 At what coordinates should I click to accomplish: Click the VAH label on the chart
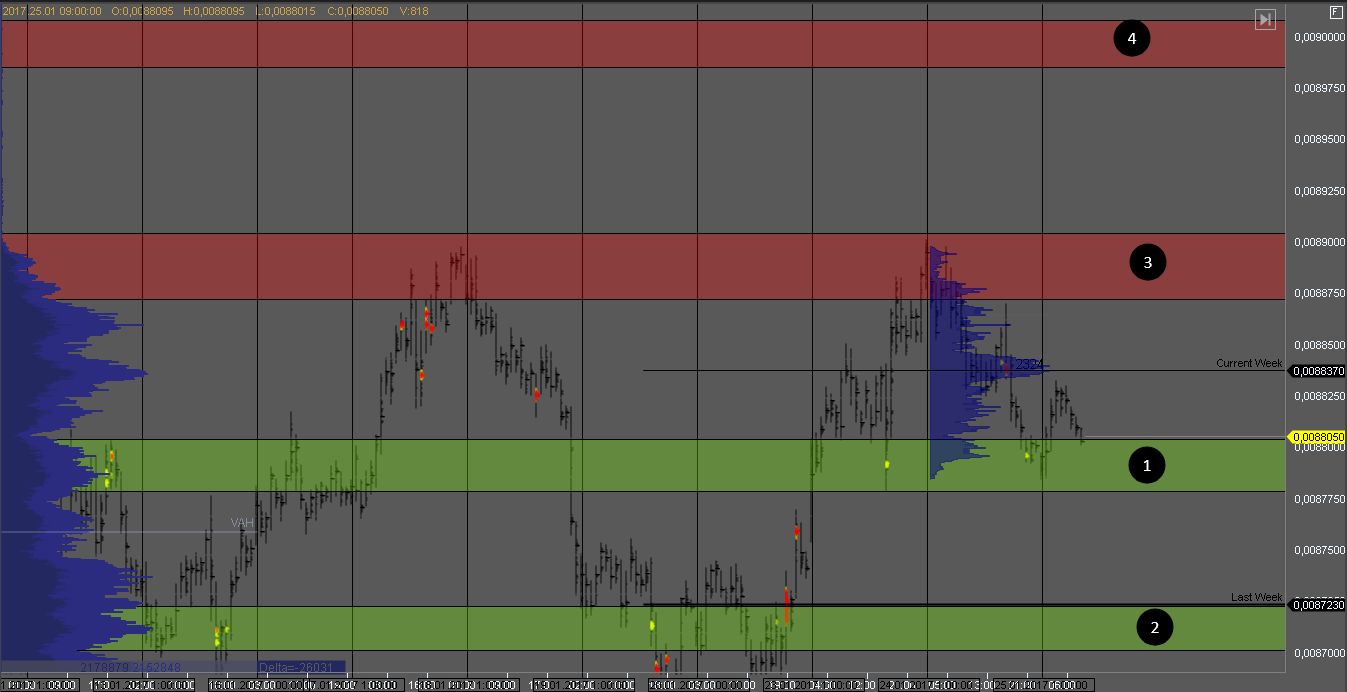pos(241,523)
